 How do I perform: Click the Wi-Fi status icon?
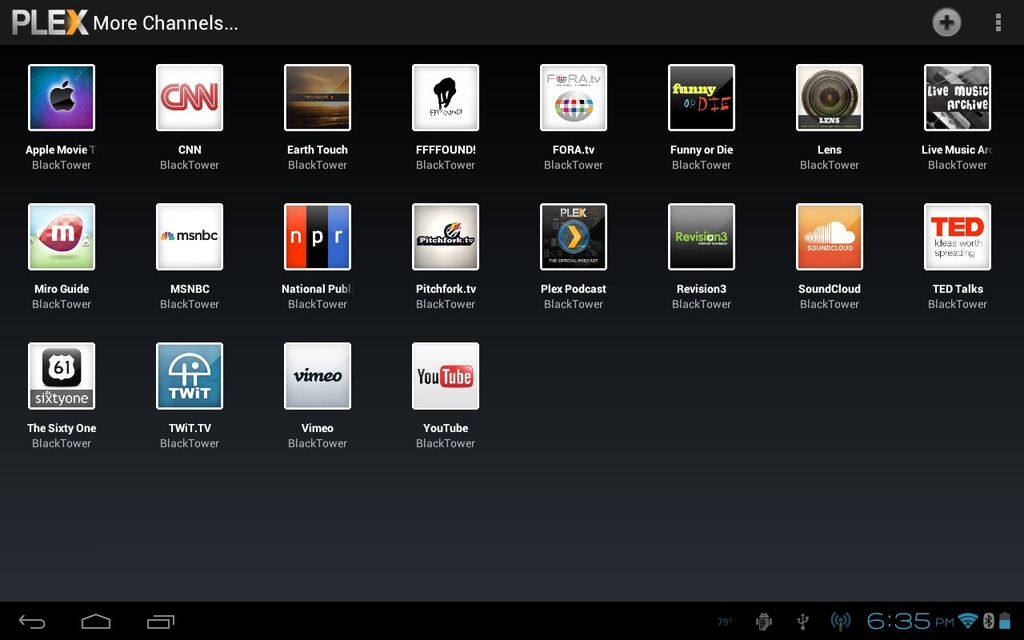968,620
